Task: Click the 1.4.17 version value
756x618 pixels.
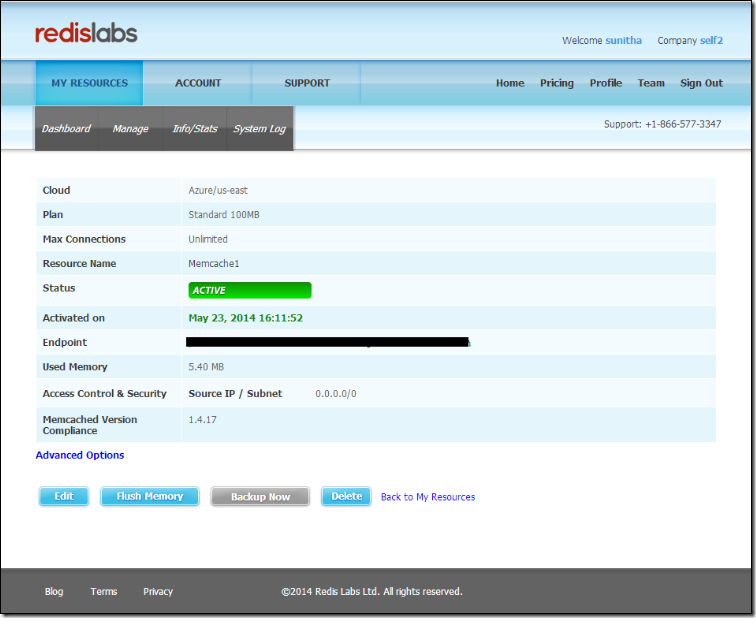Action: click(202, 420)
